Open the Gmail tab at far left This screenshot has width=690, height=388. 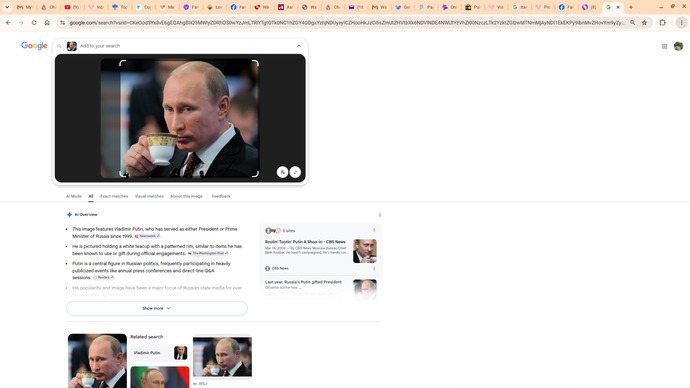[24, 7]
